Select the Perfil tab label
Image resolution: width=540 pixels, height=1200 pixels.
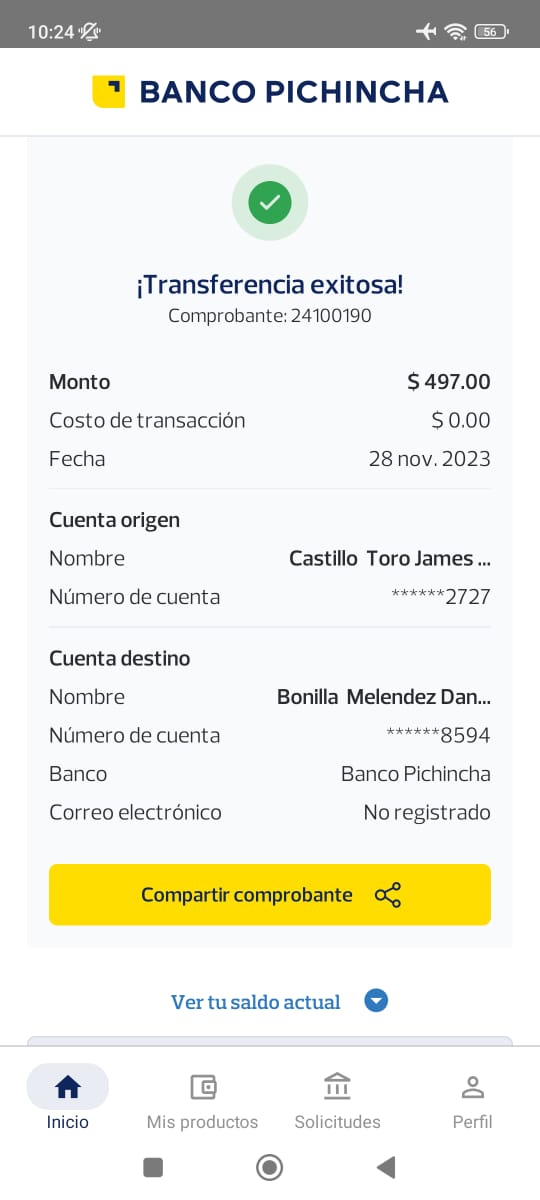click(x=473, y=1122)
